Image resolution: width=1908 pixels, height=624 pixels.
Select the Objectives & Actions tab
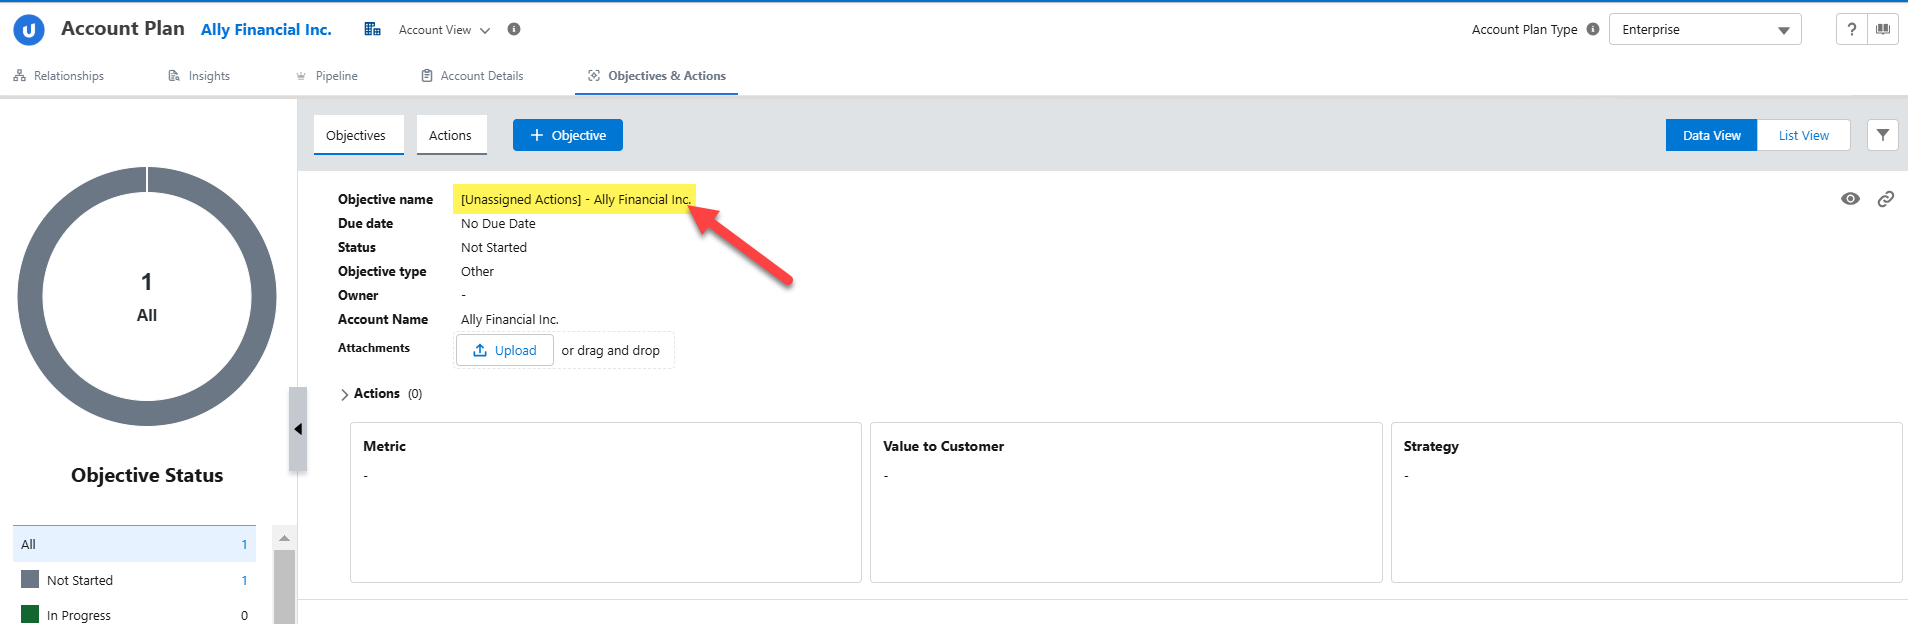(x=657, y=76)
